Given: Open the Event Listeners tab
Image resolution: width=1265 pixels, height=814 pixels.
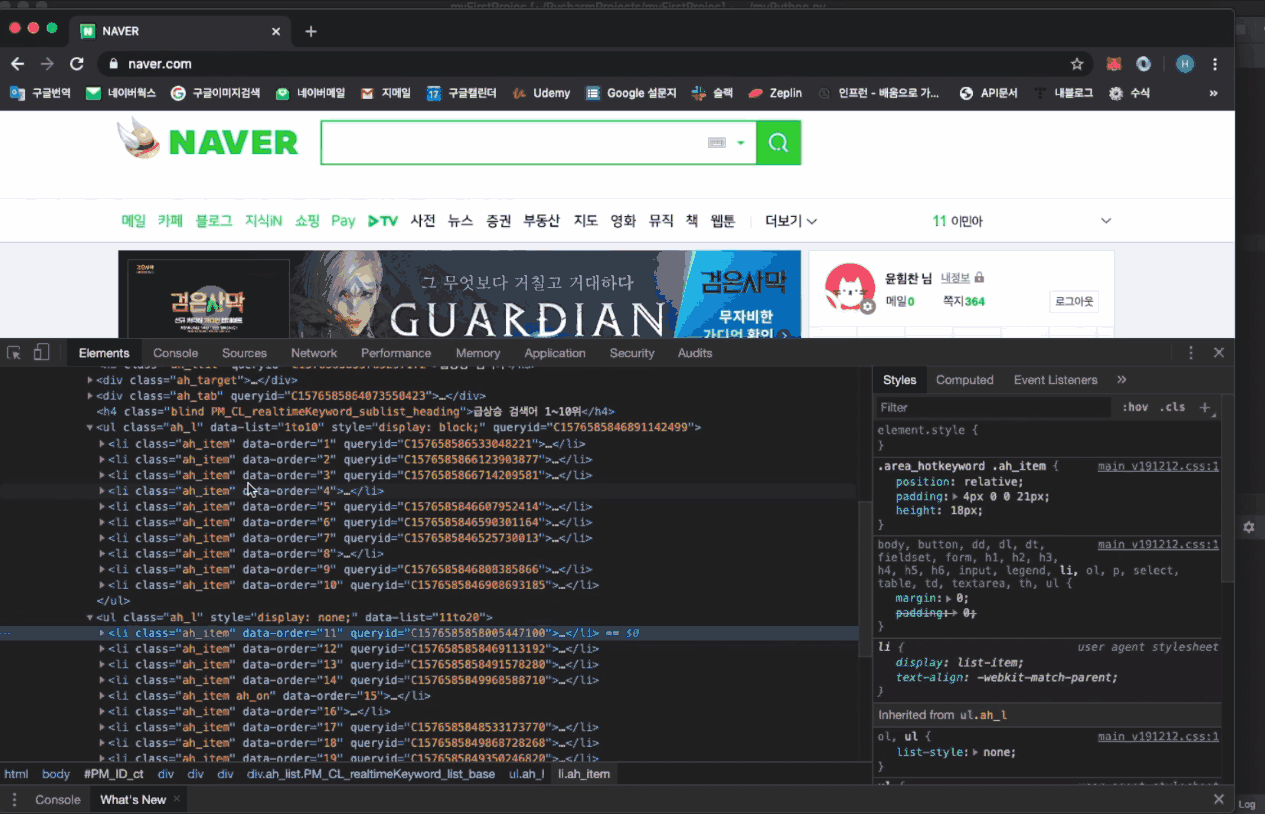Looking at the screenshot, I should coord(1055,380).
